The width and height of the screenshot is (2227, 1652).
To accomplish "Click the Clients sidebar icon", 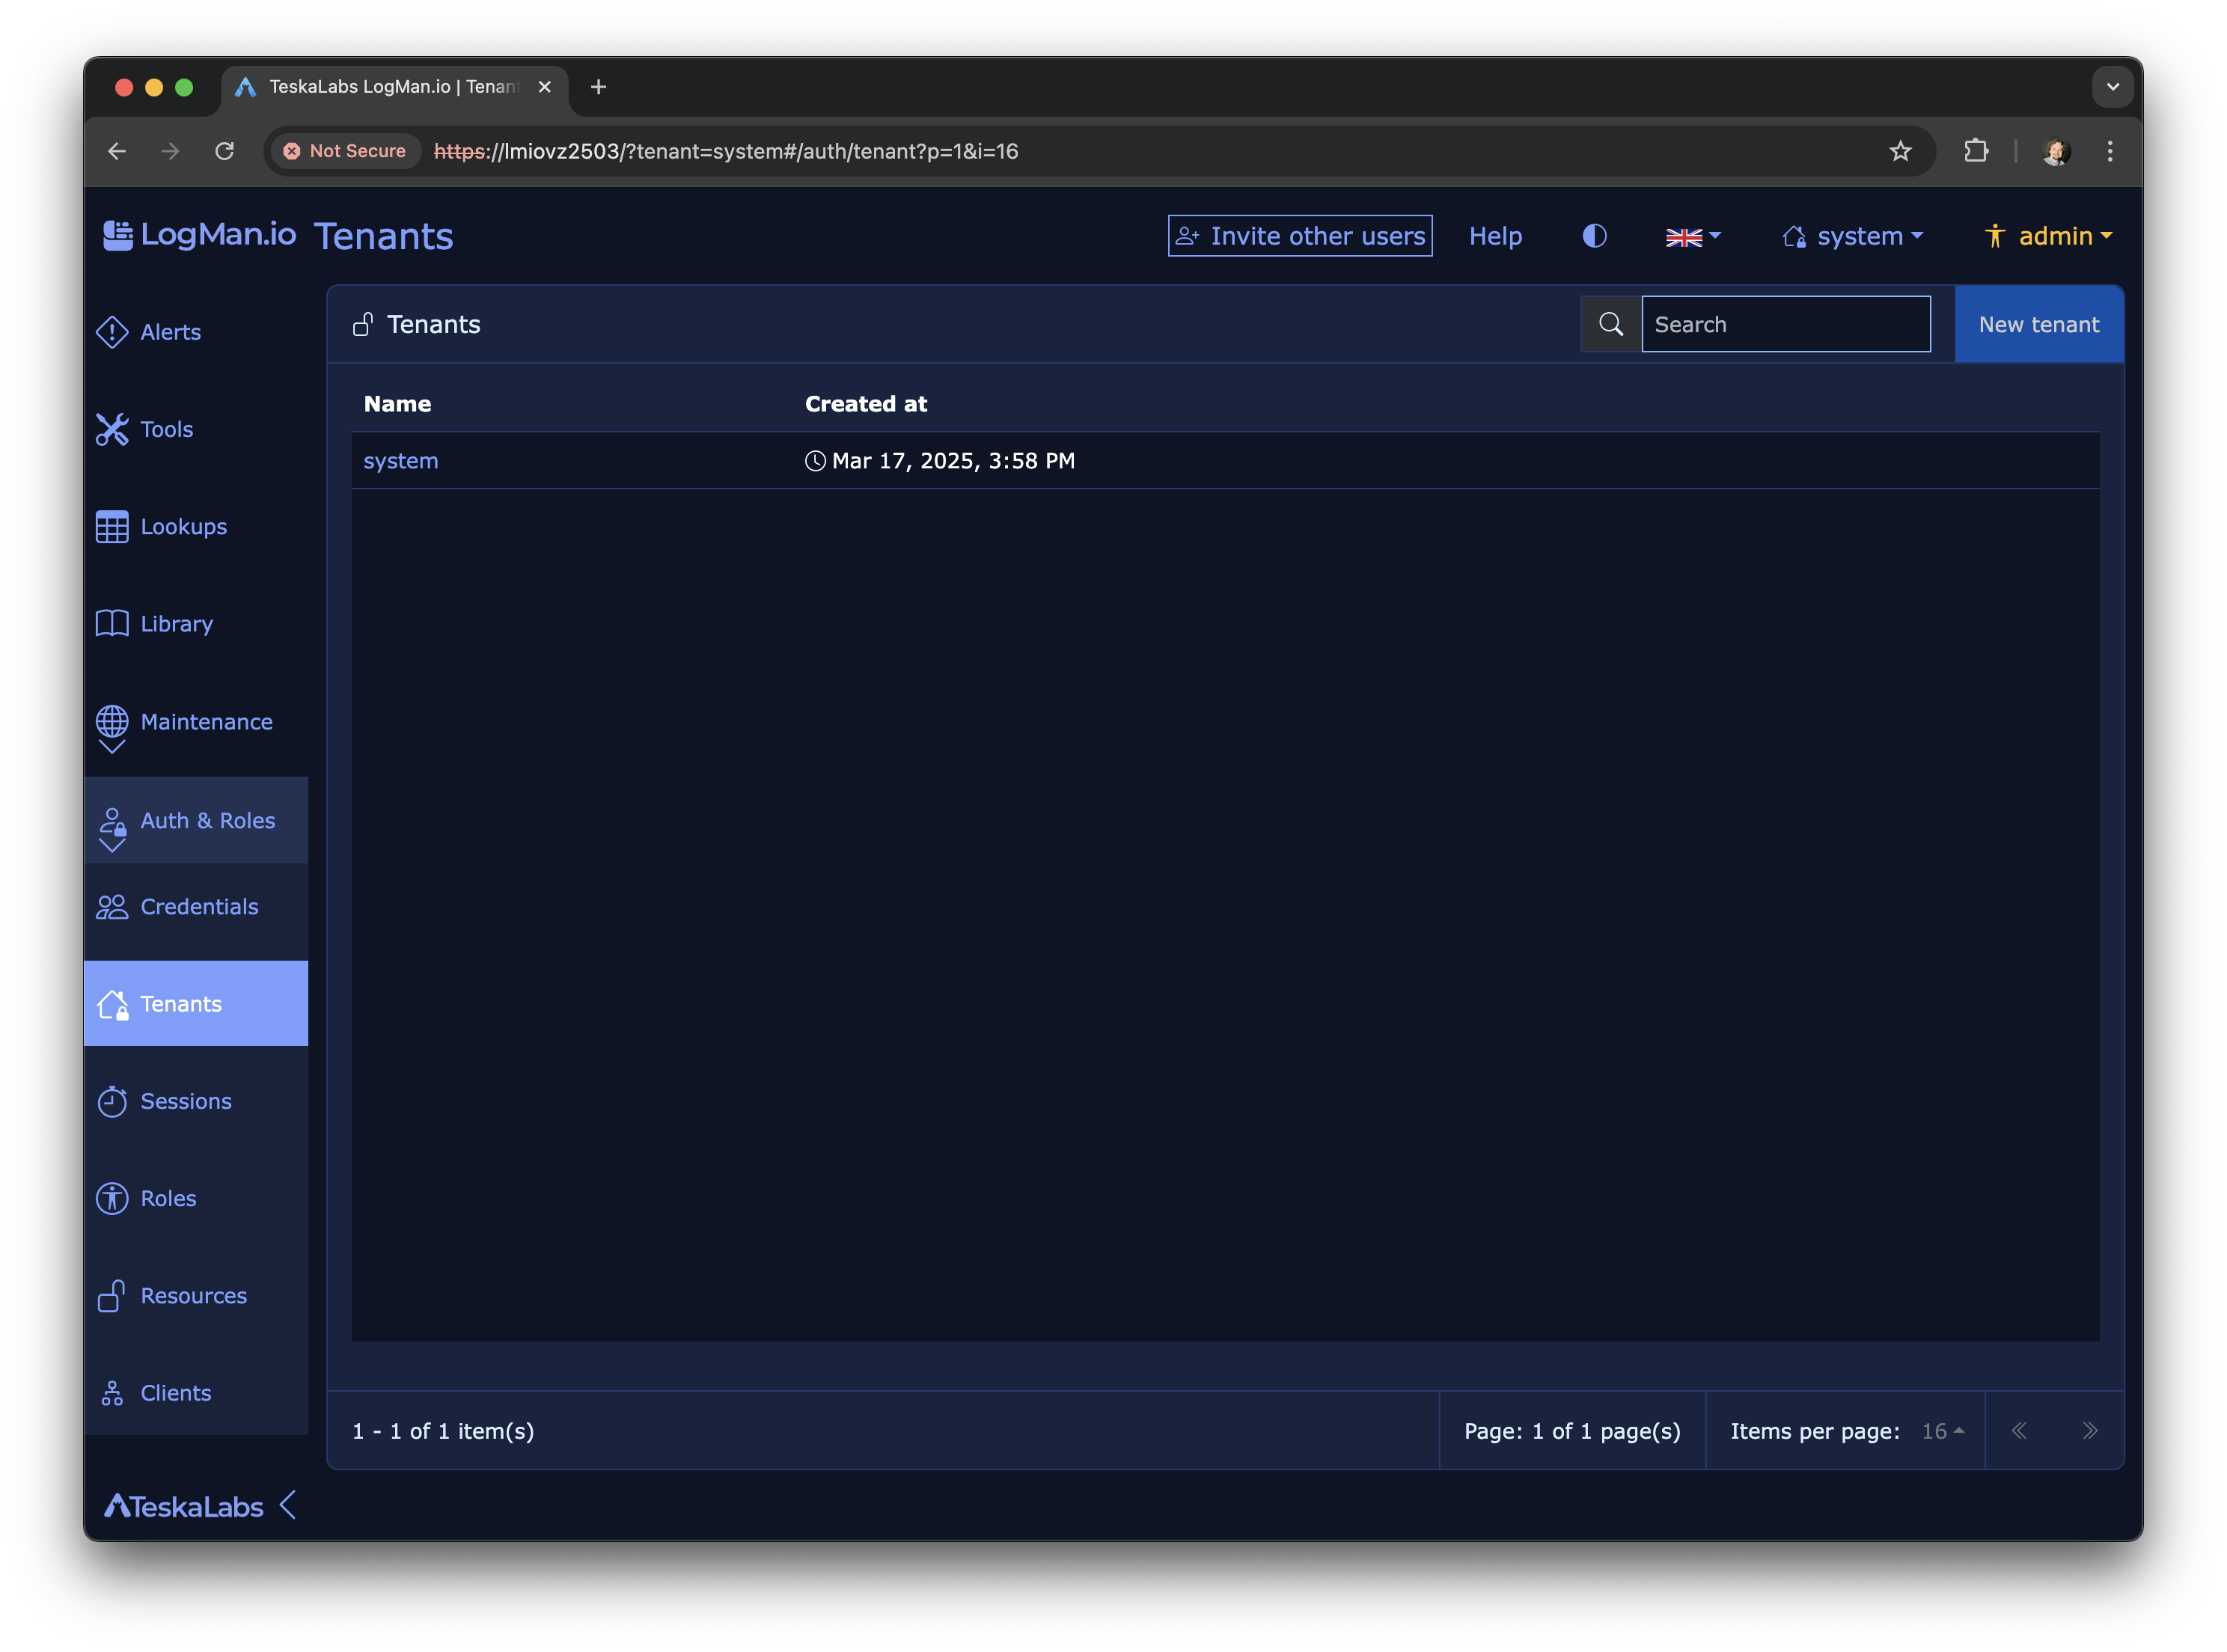I will 112,1393.
